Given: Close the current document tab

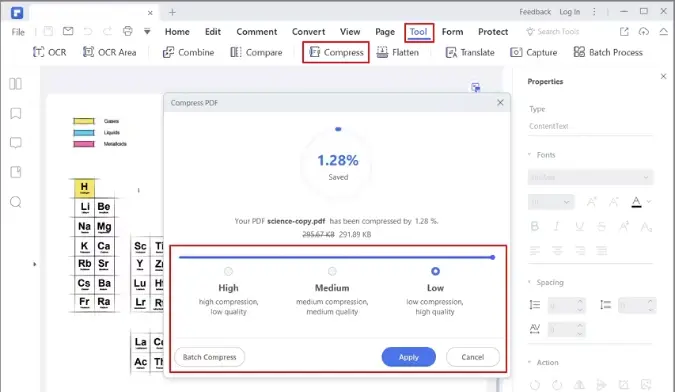Looking at the screenshot, I should [150, 13].
